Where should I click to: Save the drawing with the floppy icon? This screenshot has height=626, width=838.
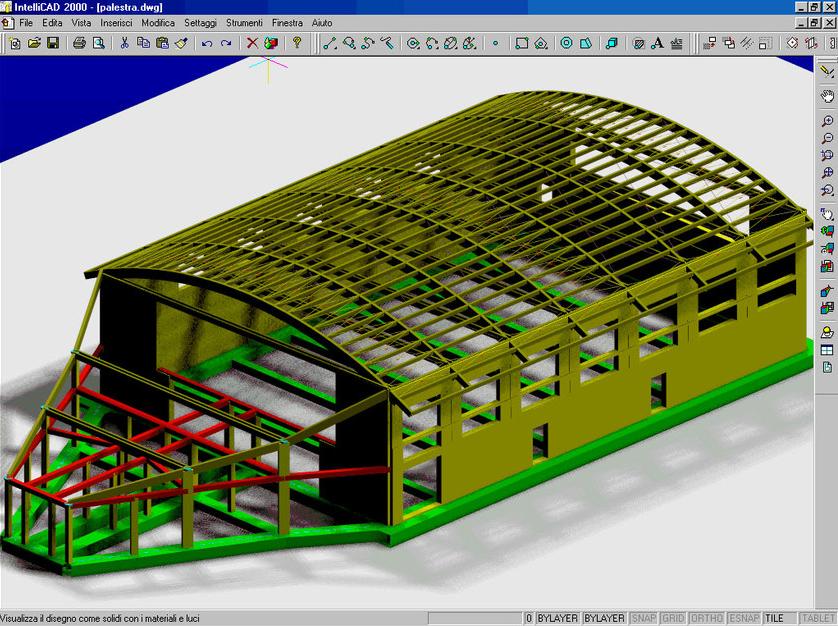52,43
